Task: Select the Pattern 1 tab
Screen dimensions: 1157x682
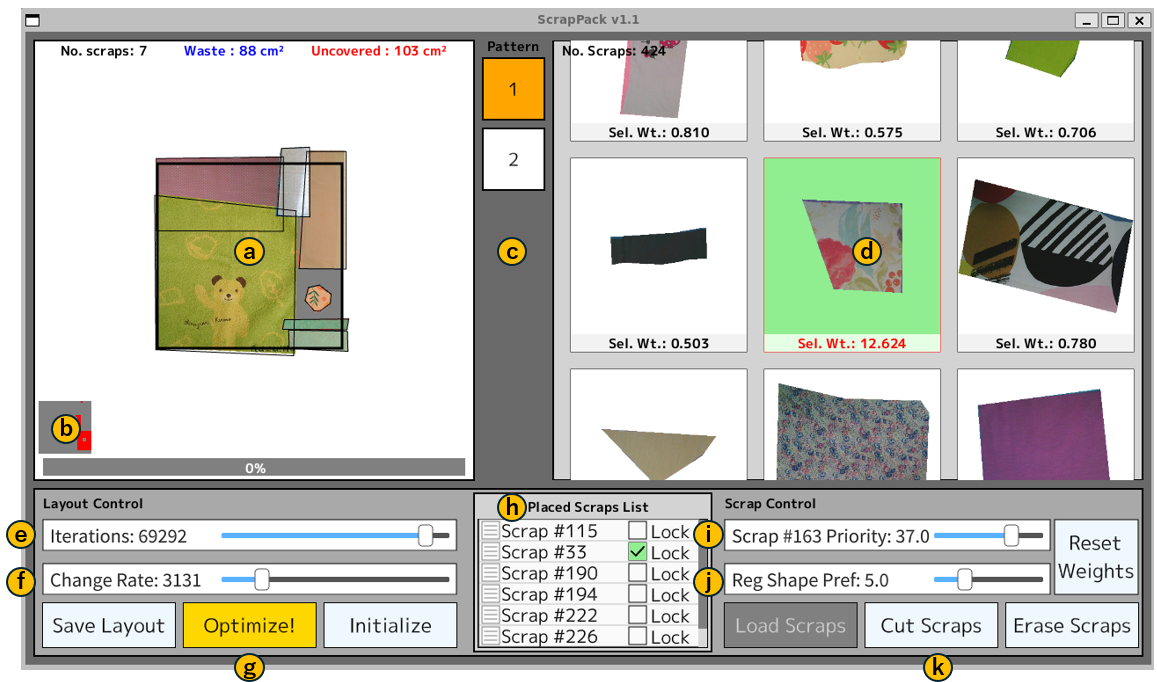Action: [513, 88]
